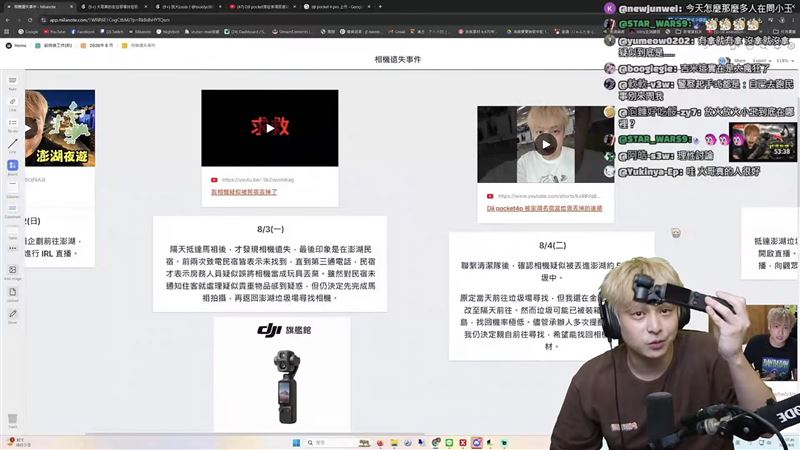Open the 2026年8月 breadcrumb board
Viewport: 800px width, 450px height.
pyautogui.click(x=97, y=45)
